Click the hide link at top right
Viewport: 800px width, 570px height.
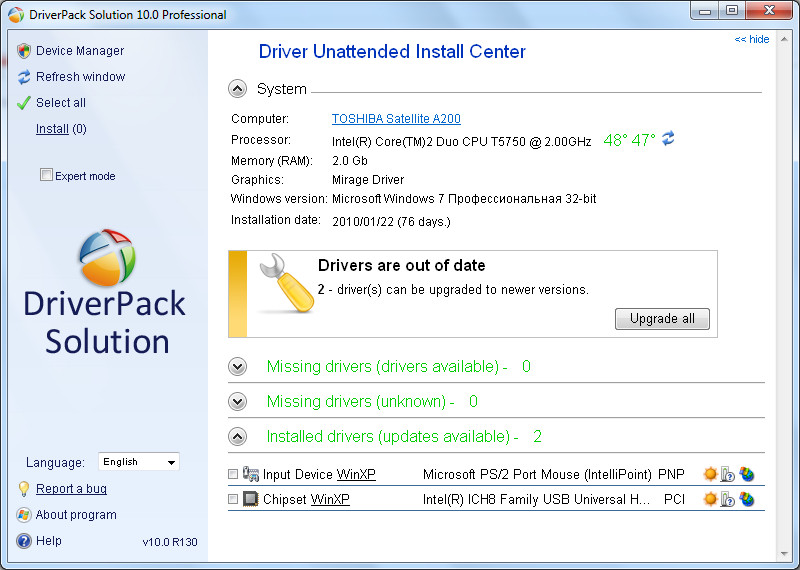click(x=751, y=40)
